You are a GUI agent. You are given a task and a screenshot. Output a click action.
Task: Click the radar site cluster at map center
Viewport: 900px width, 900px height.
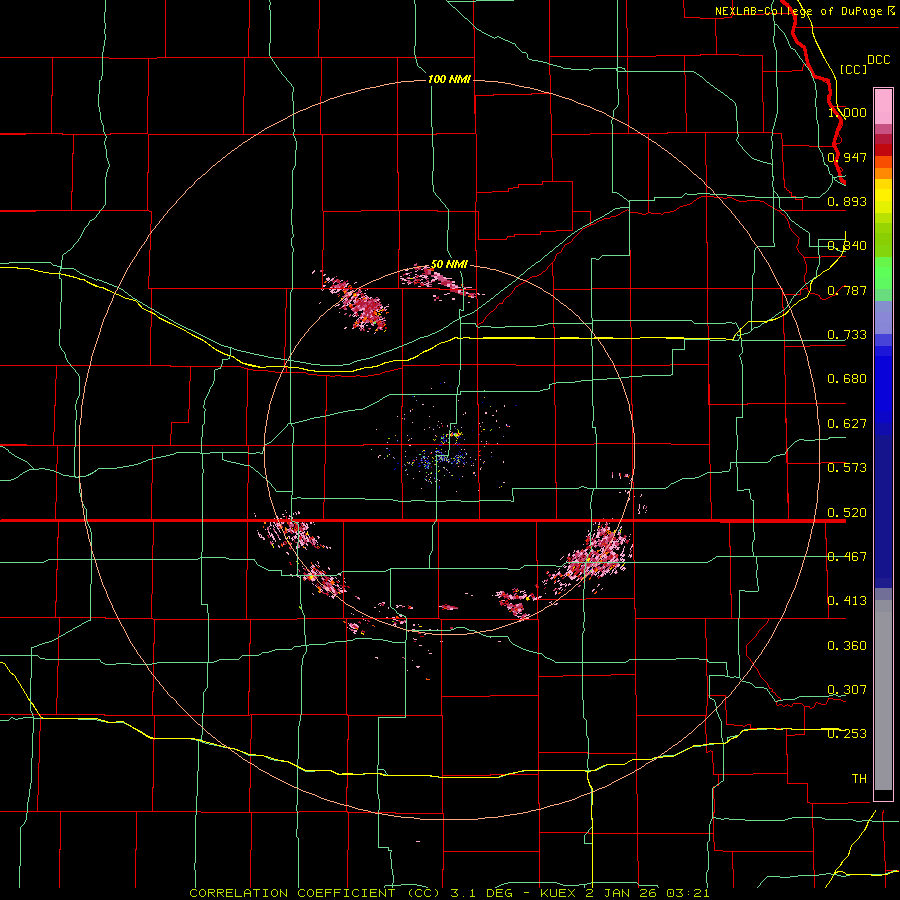(445, 451)
